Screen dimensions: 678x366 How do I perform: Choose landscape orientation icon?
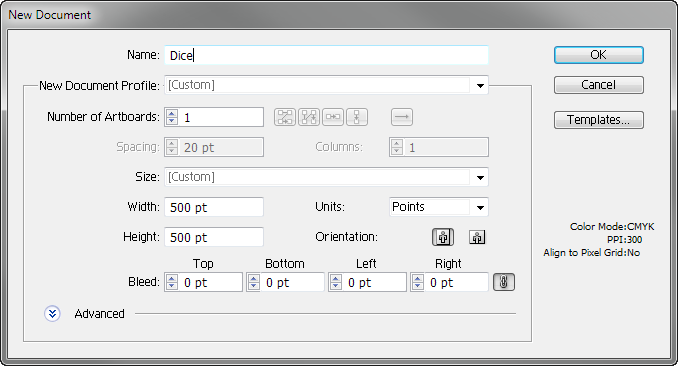pos(477,237)
